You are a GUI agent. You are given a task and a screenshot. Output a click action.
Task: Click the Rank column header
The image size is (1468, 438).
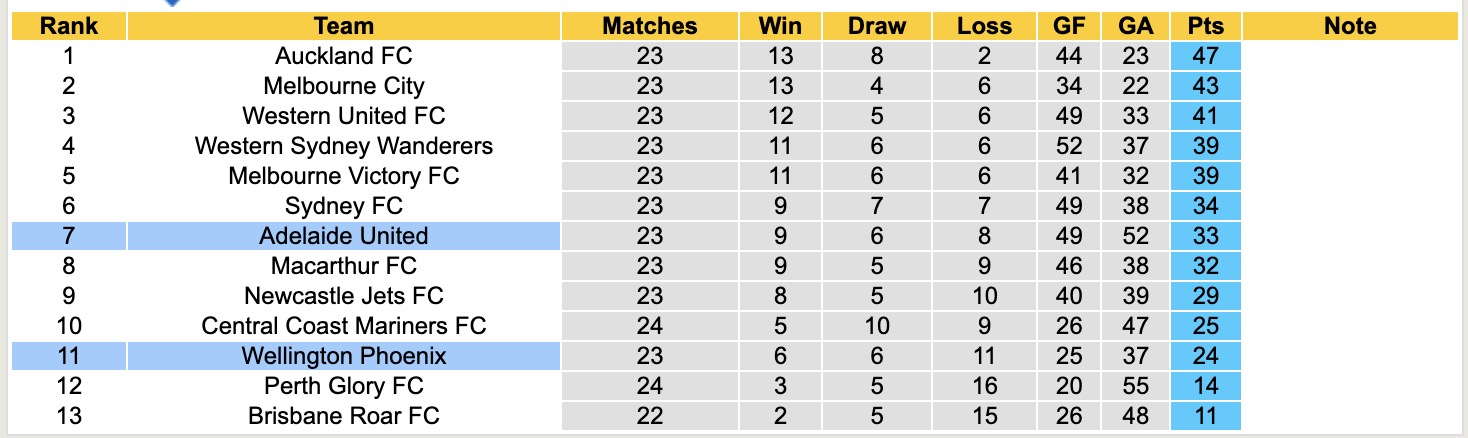[x=68, y=27]
